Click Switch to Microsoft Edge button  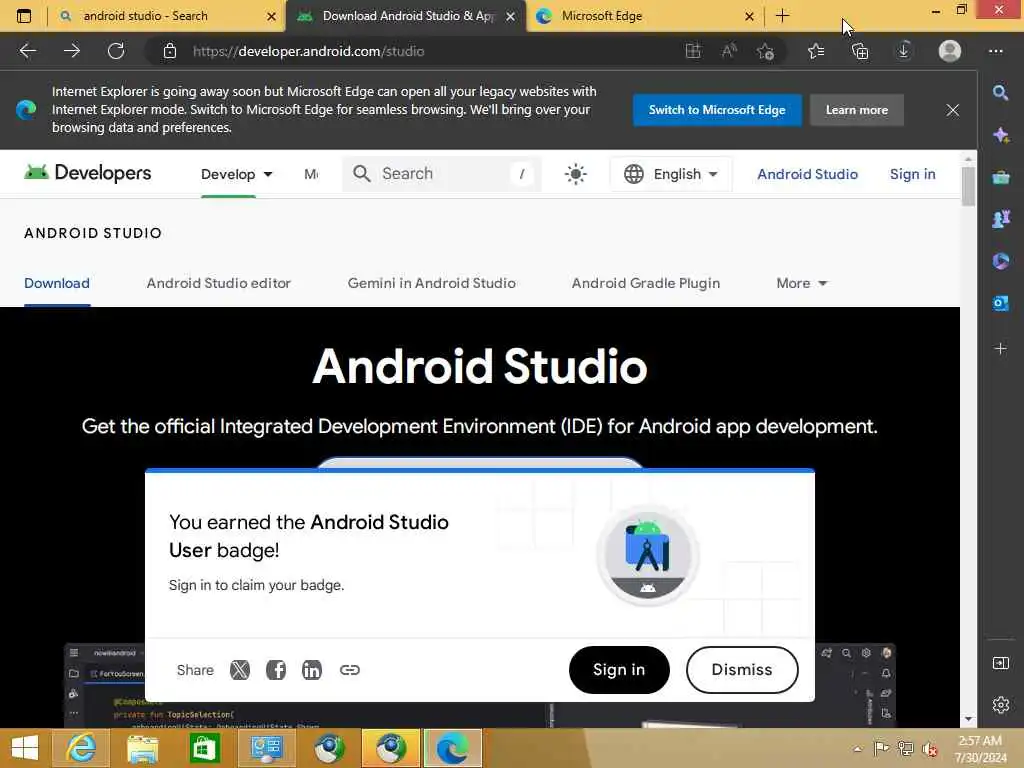717,110
